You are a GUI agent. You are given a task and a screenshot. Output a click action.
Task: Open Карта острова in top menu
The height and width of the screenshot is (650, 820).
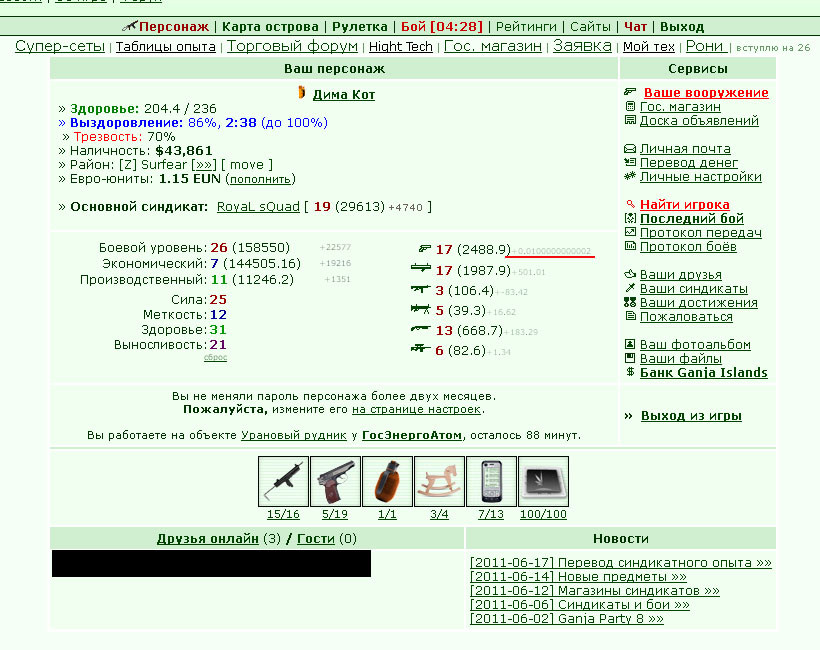270,27
